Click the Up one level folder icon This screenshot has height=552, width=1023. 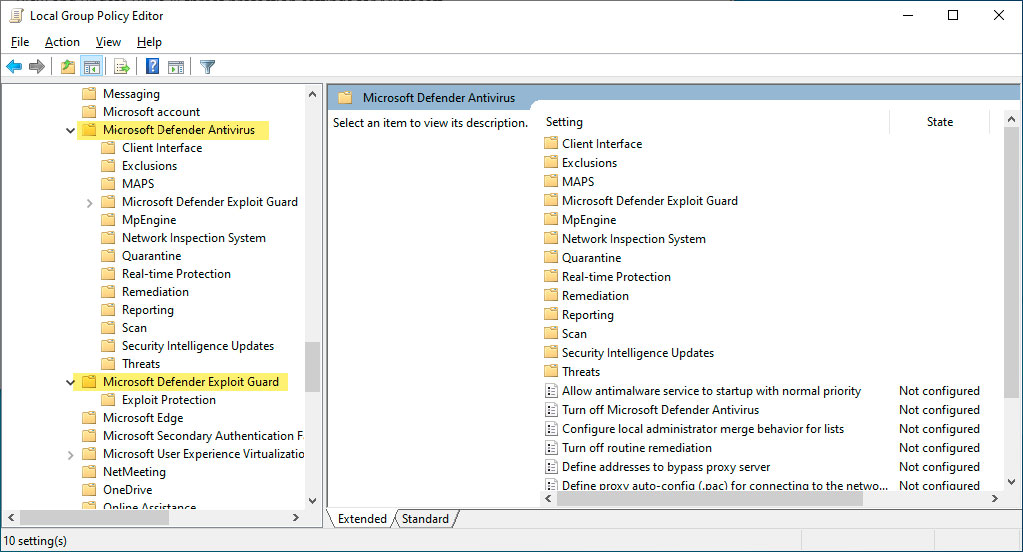click(x=67, y=67)
